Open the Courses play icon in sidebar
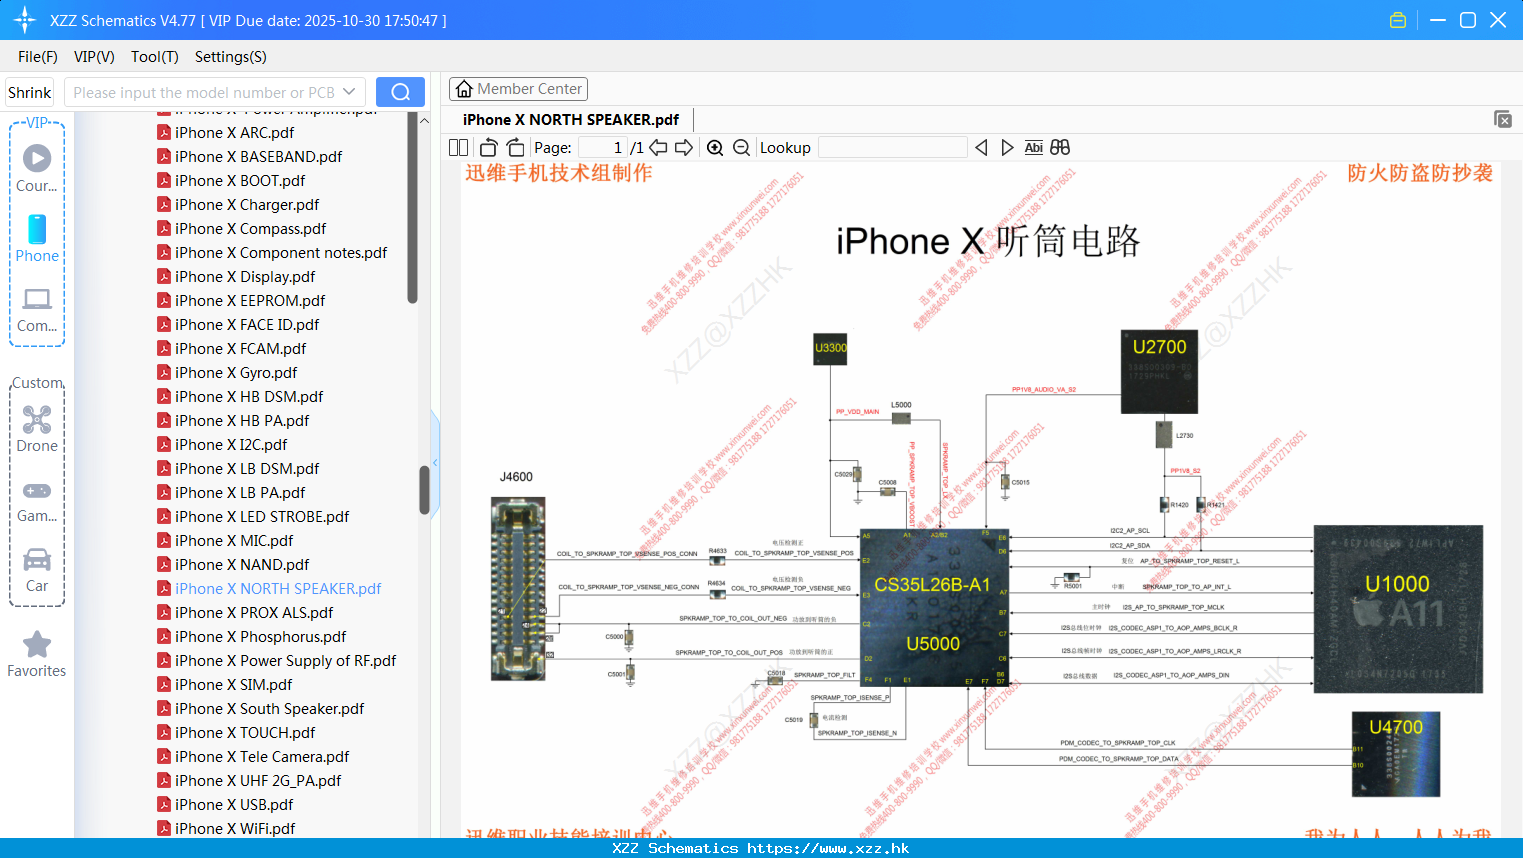The height and width of the screenshot is (858, 1523). click(x=37, y=158)
